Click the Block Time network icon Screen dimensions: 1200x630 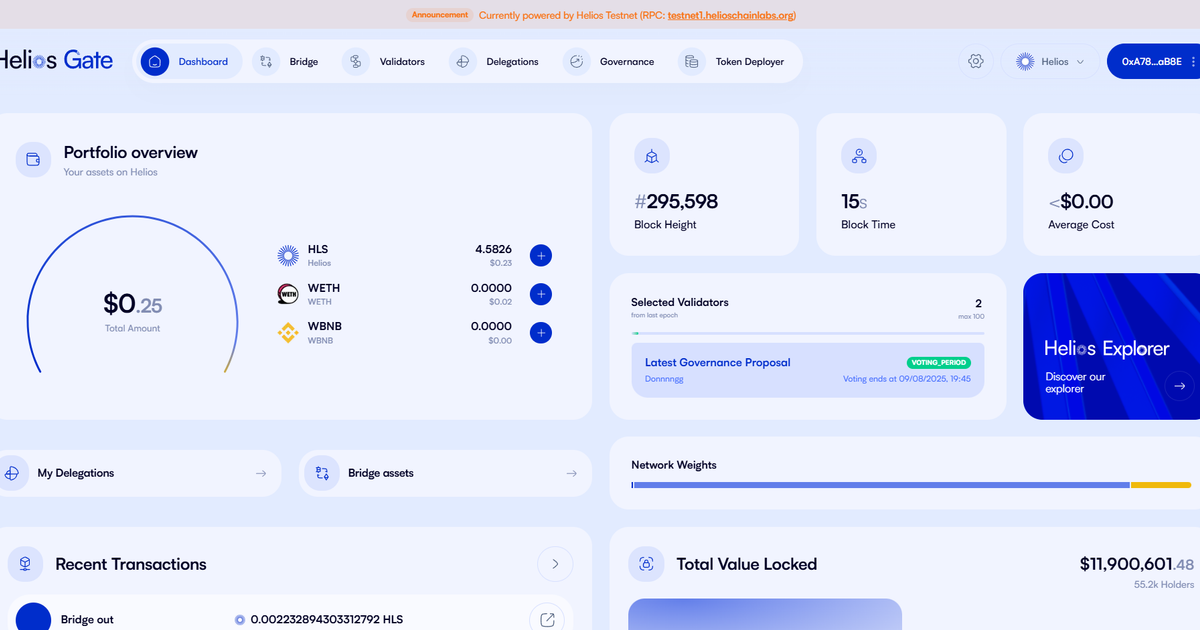pyautogui.click(x=859, y=156)
